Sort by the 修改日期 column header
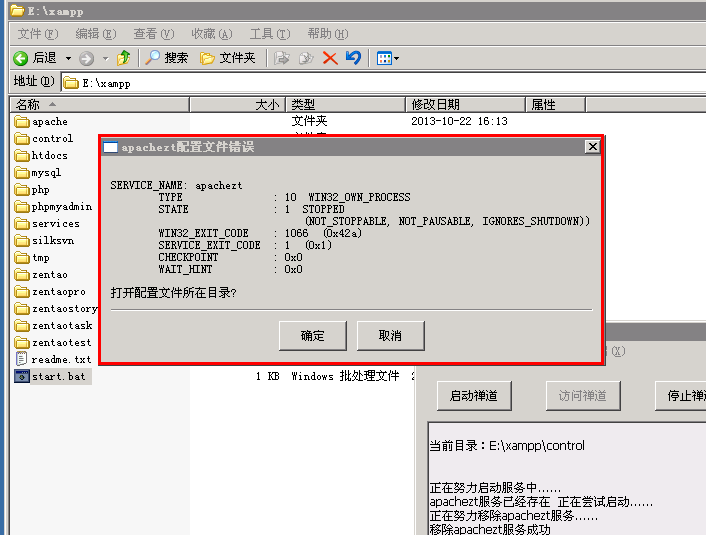The width and height of the screenshot is (706, 535). pyautogui.click(x=466, y=105)
